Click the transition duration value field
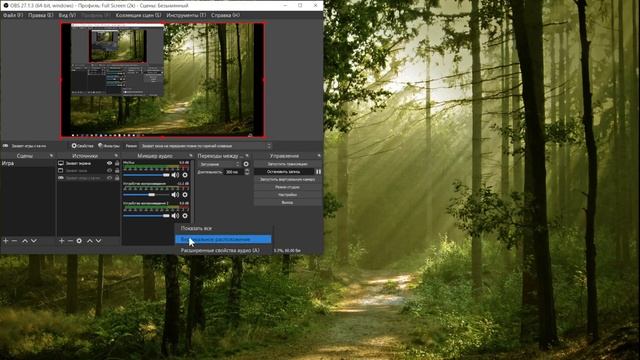The image size is (640, 360). 233,172
